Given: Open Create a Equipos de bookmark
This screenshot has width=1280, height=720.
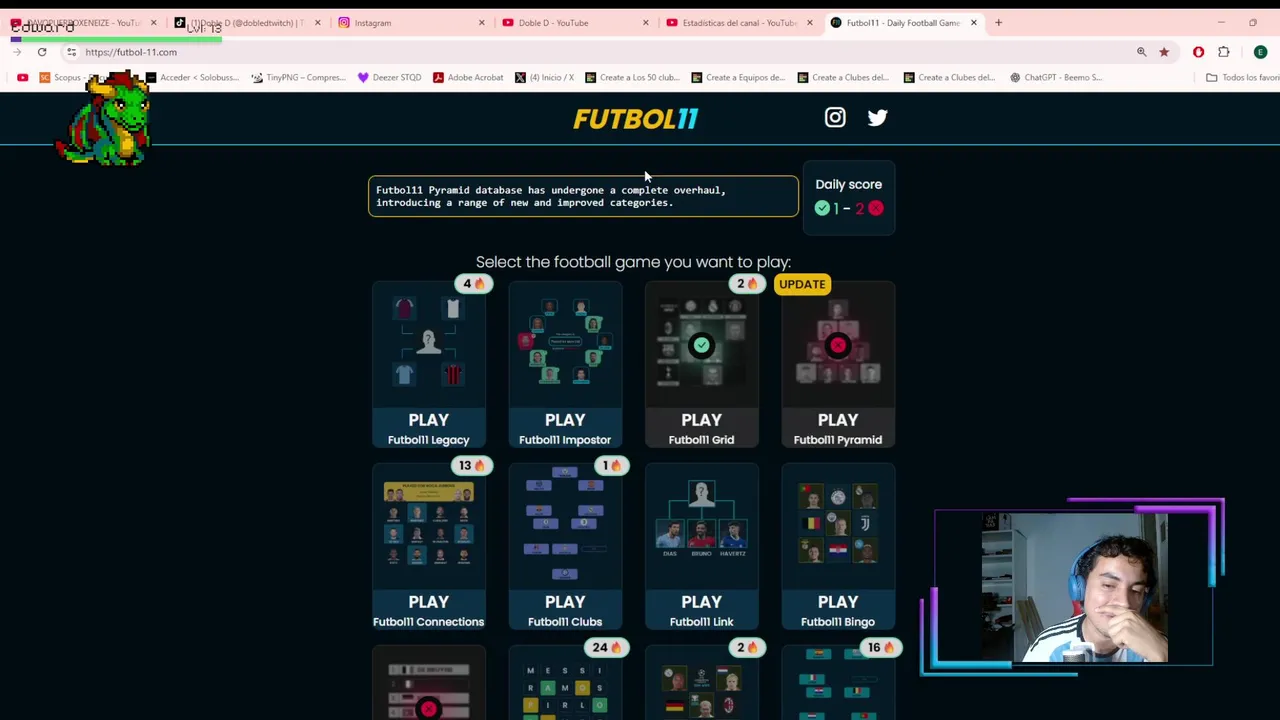Looking at the screenshot, I should tap(738, 77).
